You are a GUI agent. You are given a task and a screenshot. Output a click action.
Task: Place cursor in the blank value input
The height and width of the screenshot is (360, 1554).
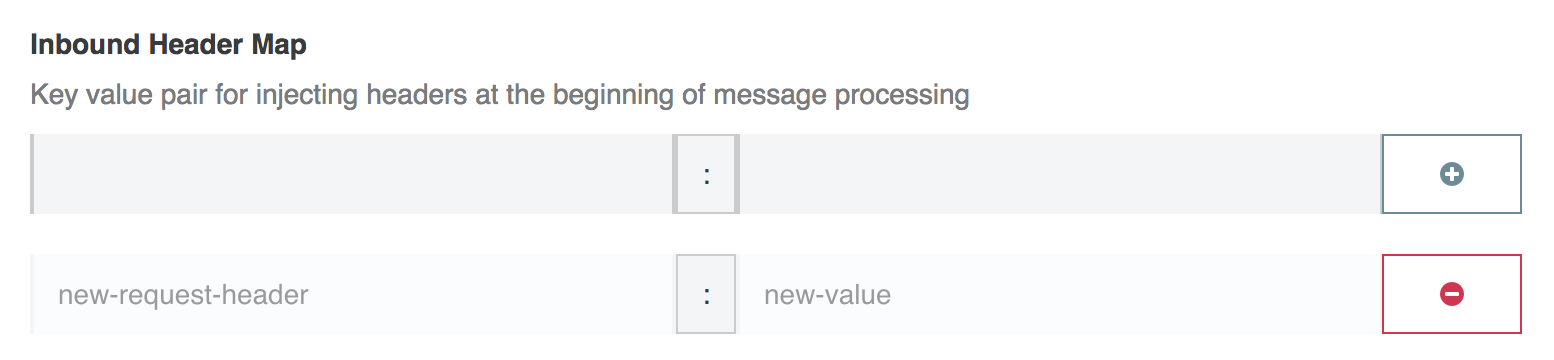1059,174
